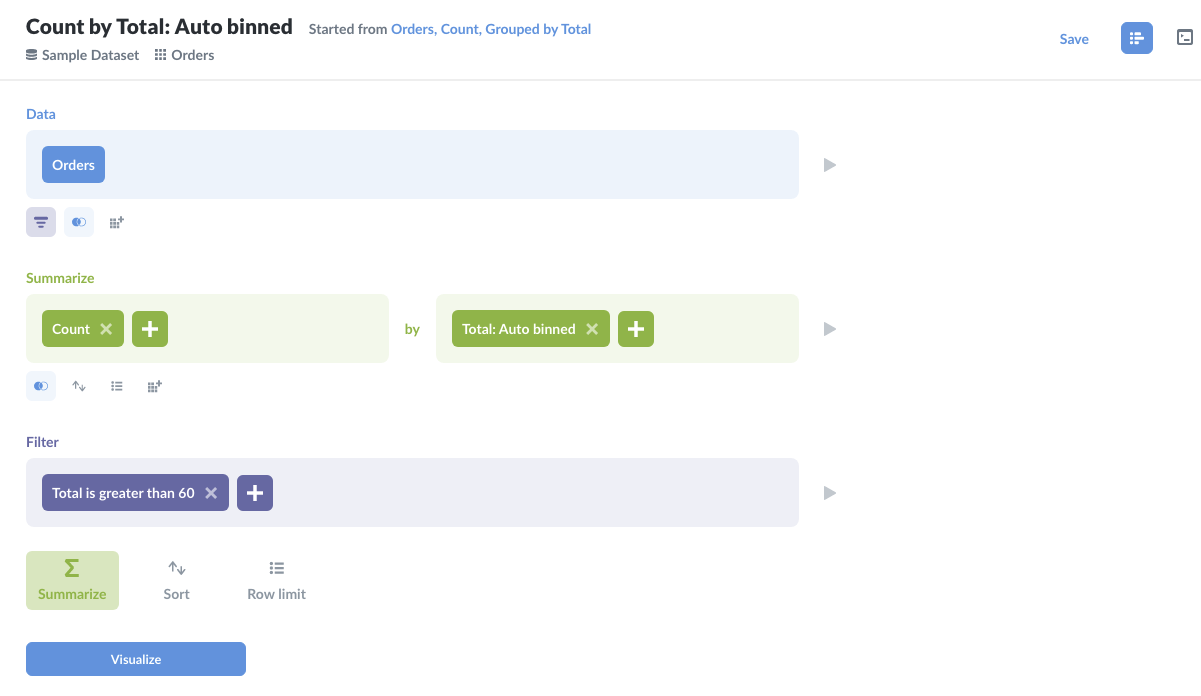Open the pick-columns icon under Orders
The image size is (1201, 696).
[78, 221]
